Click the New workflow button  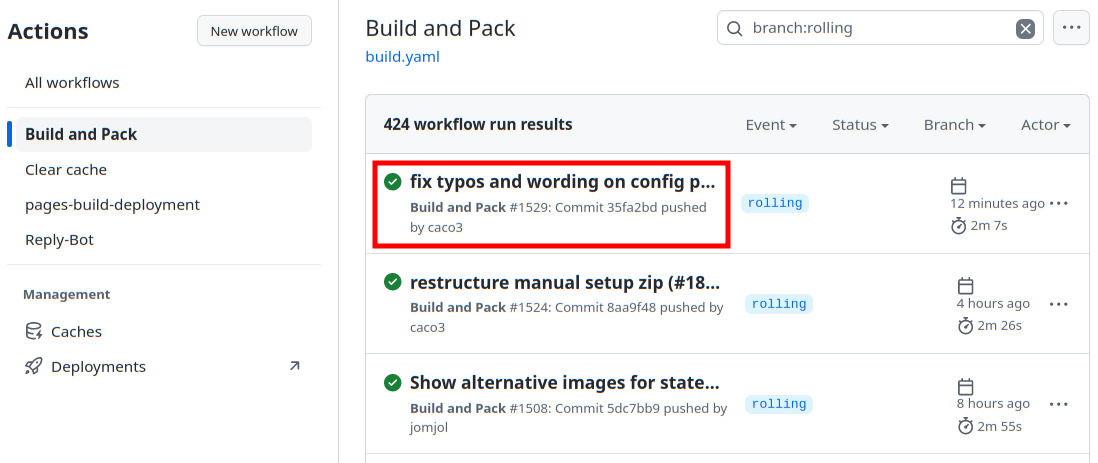click(x=254, y=31)
